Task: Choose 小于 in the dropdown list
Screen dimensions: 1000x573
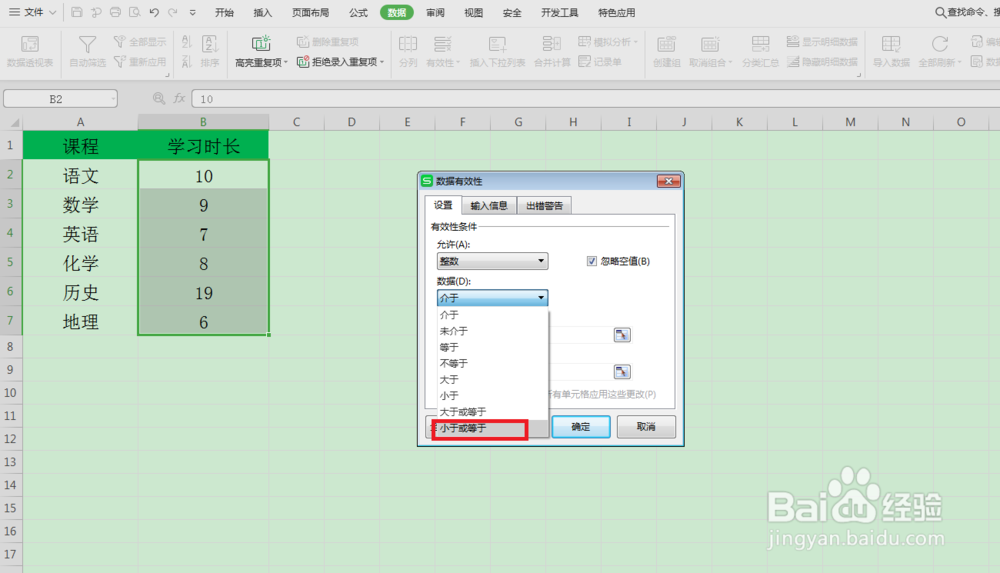Action: tap(492, 396)
